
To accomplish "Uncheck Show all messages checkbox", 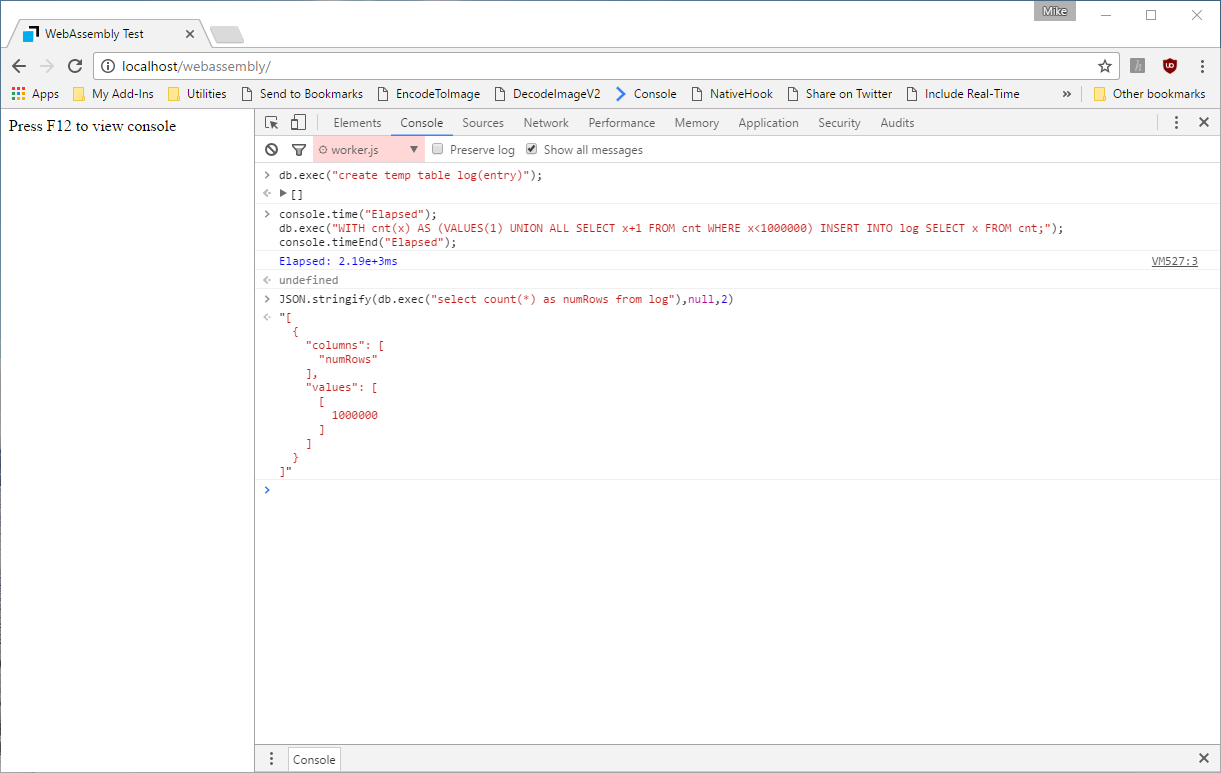I will click(532, 150).
